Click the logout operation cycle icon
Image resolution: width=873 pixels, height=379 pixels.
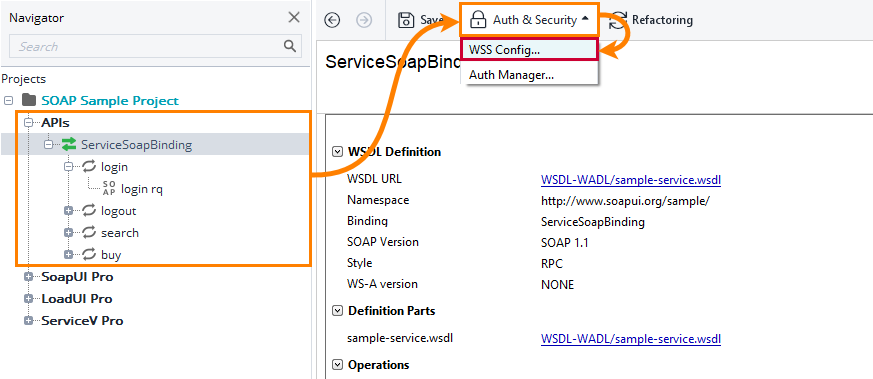tap(89, 211)
